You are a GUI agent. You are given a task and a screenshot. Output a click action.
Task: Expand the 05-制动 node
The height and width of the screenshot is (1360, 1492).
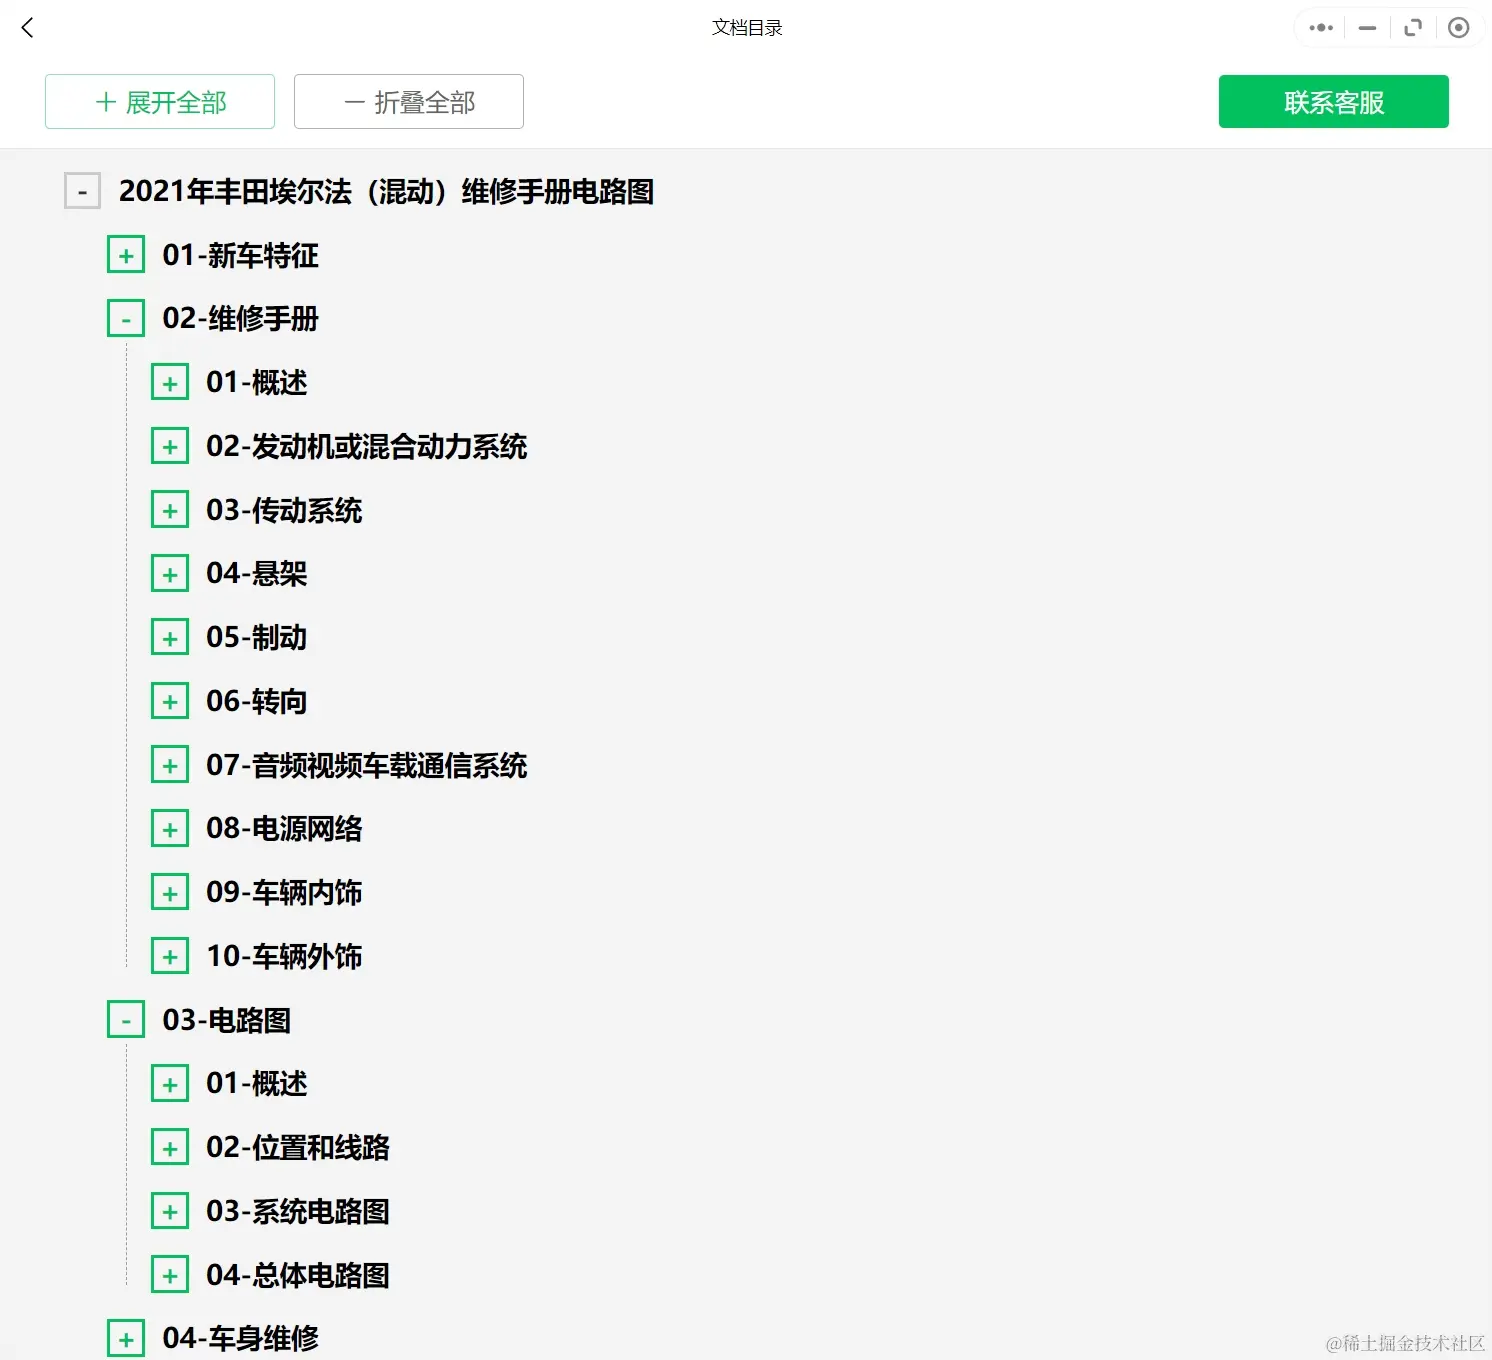pyautogui.click(x=170, y=636)
